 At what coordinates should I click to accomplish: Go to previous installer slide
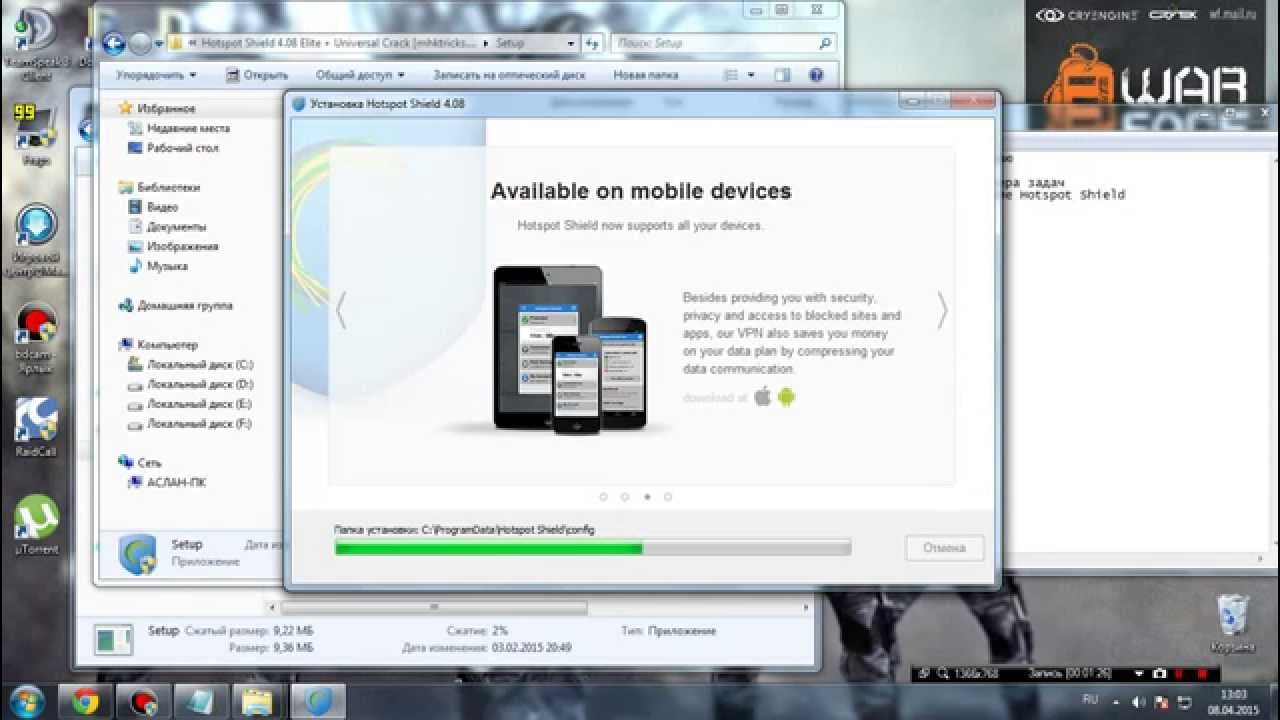341,310
